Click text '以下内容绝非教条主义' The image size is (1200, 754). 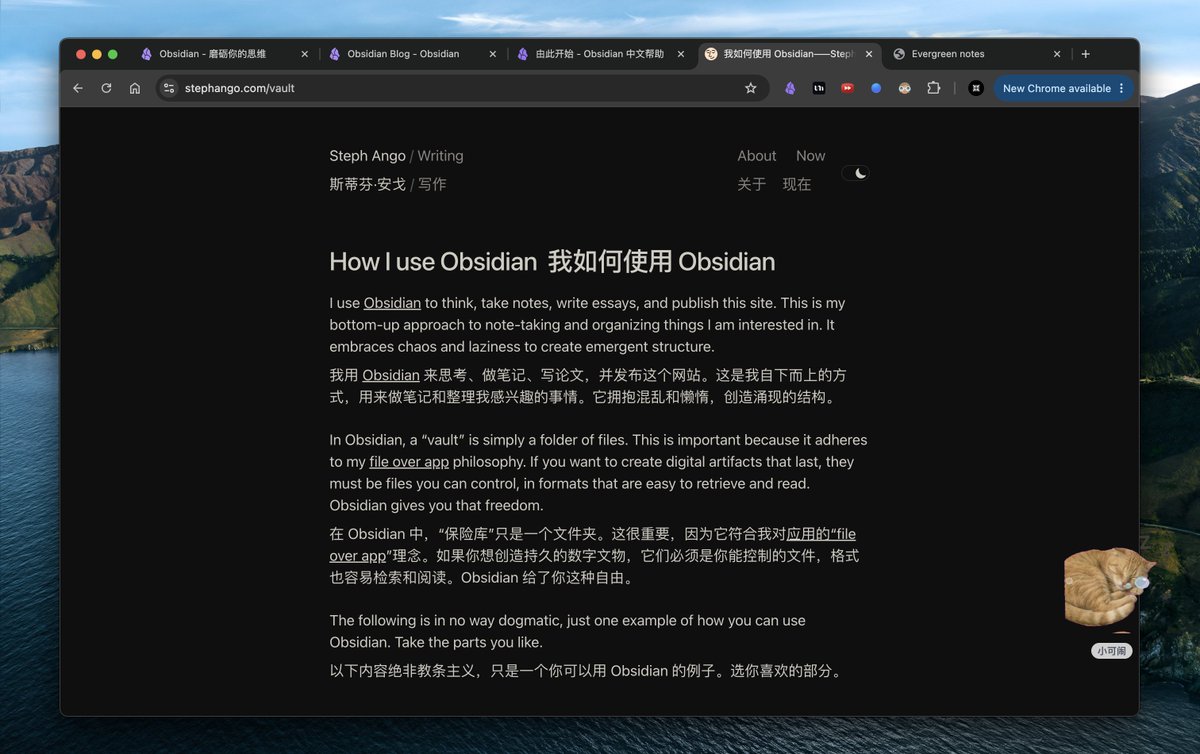(x=404, y=671)
